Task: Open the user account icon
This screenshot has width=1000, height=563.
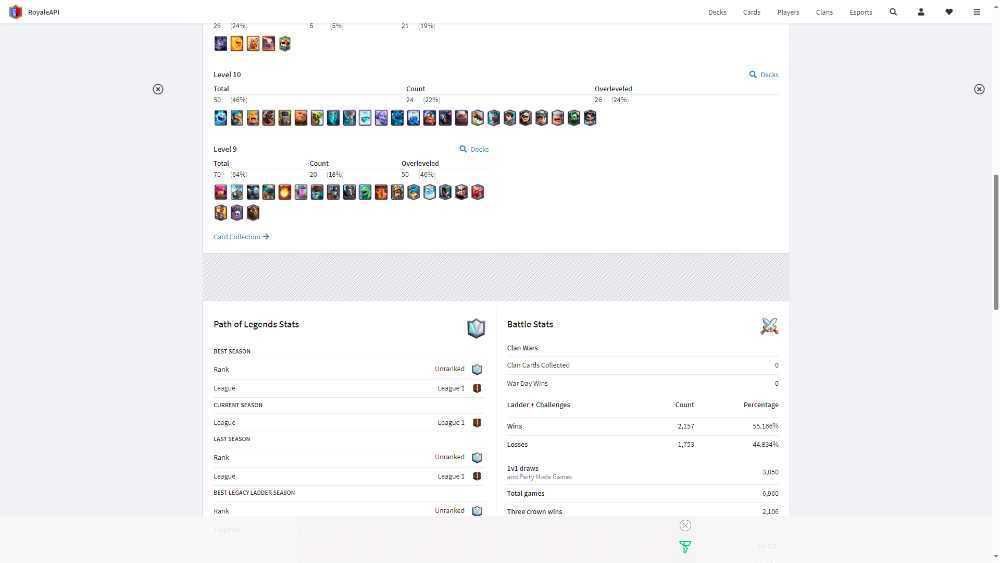Action: (921, 12)
